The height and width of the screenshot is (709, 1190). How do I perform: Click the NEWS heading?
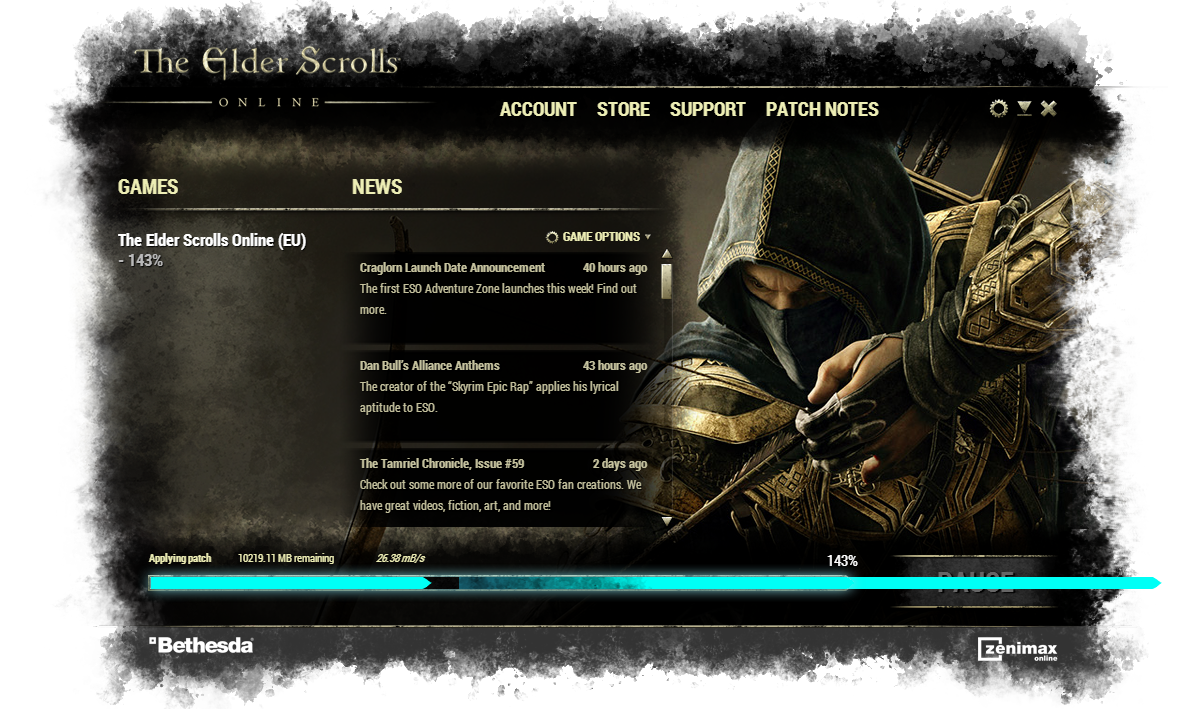tap(377, 187)
